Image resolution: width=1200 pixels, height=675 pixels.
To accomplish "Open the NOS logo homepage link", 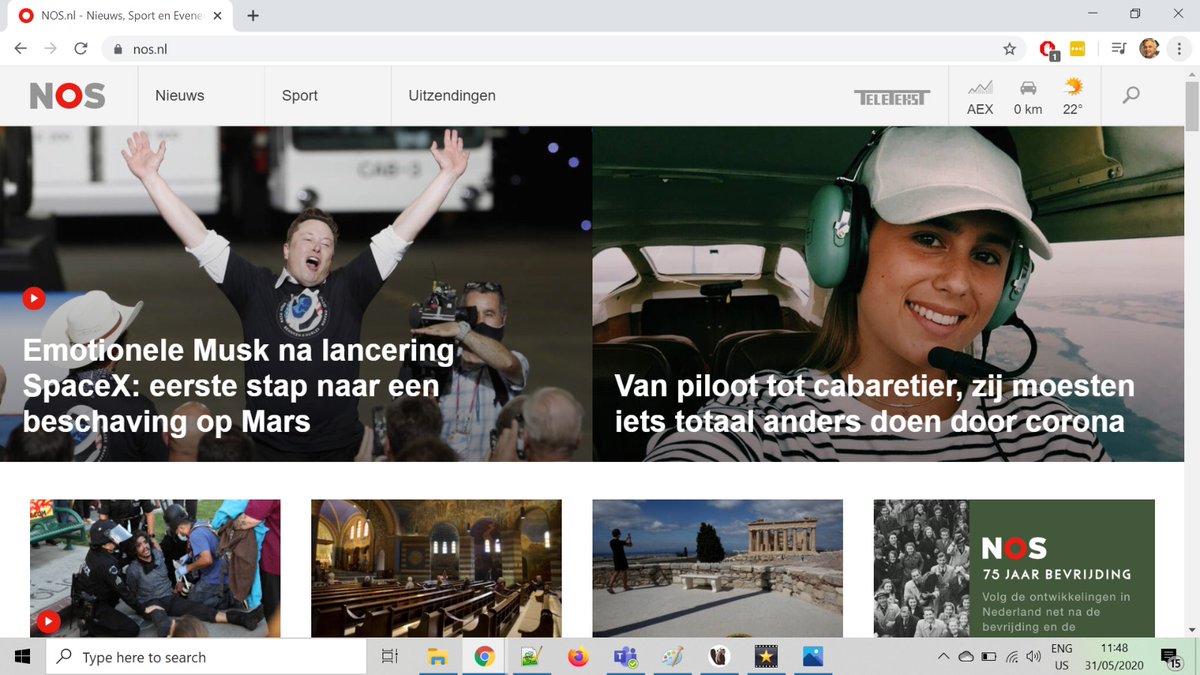I will click(x=67, y=96).
